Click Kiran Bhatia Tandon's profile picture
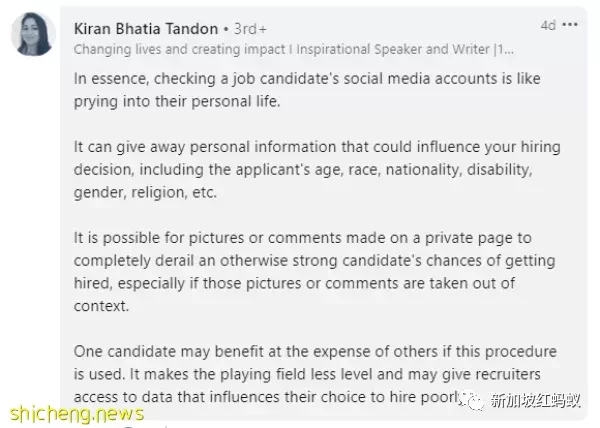 [x=33, y=34]
